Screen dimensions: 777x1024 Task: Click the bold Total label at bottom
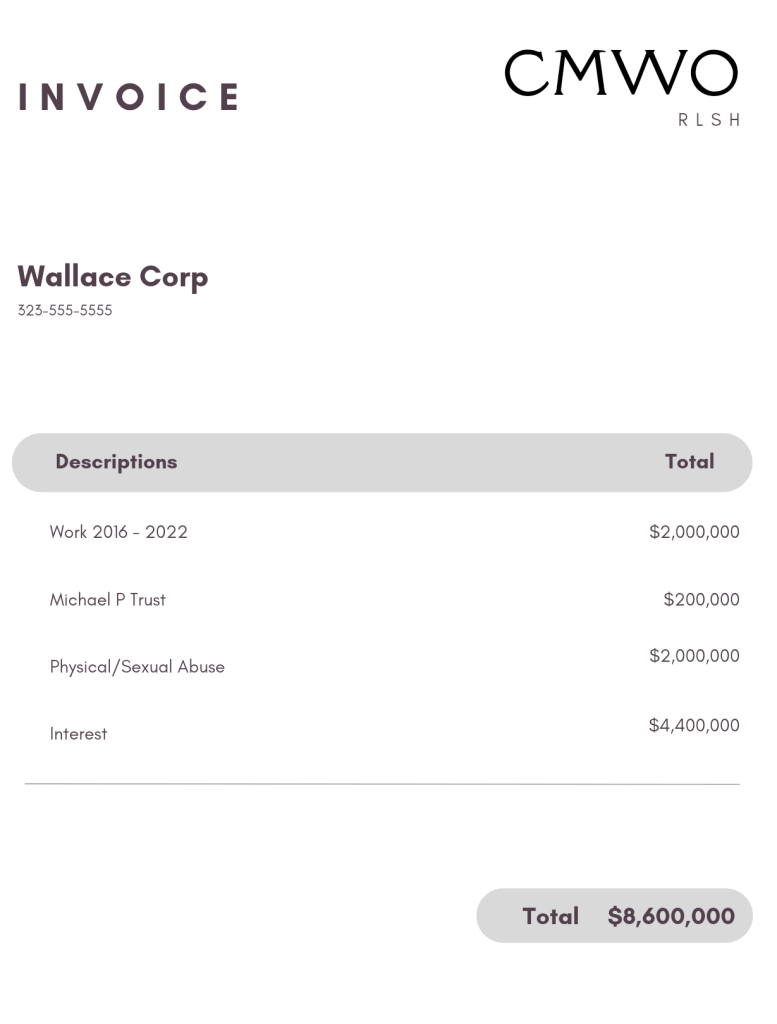click(x=551, y=916)
